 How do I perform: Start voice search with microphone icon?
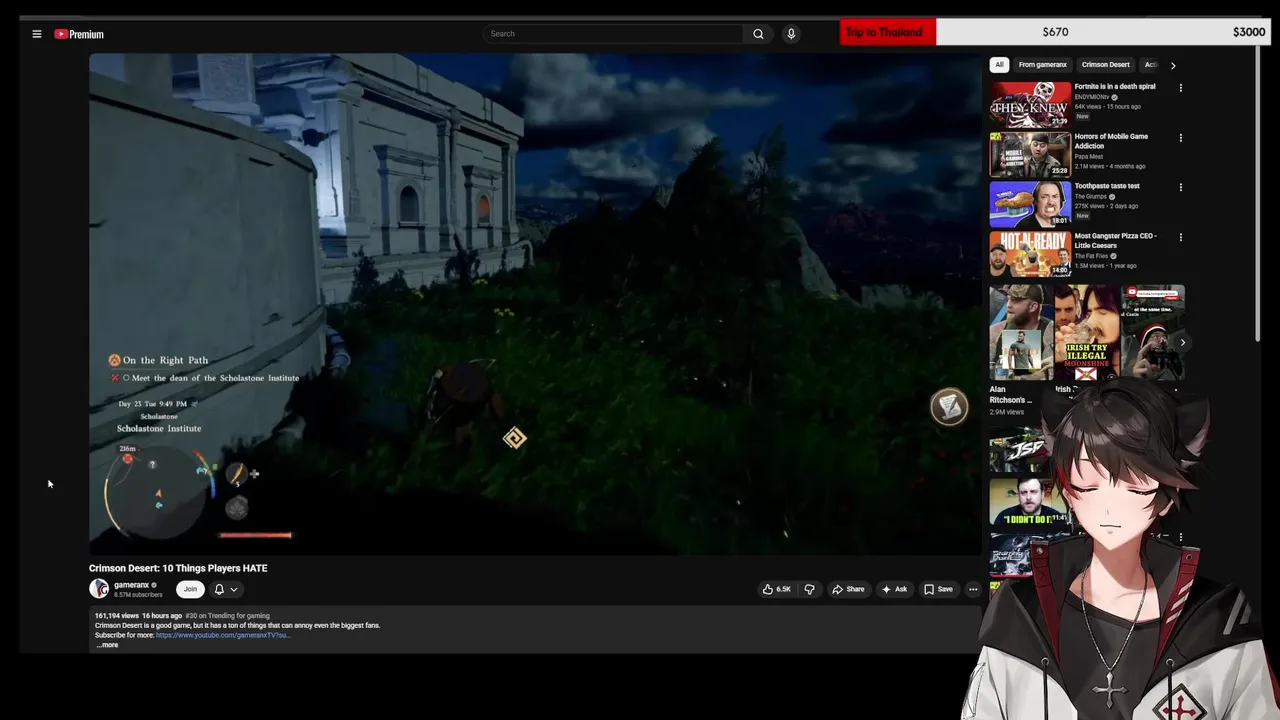coord(791,34)
